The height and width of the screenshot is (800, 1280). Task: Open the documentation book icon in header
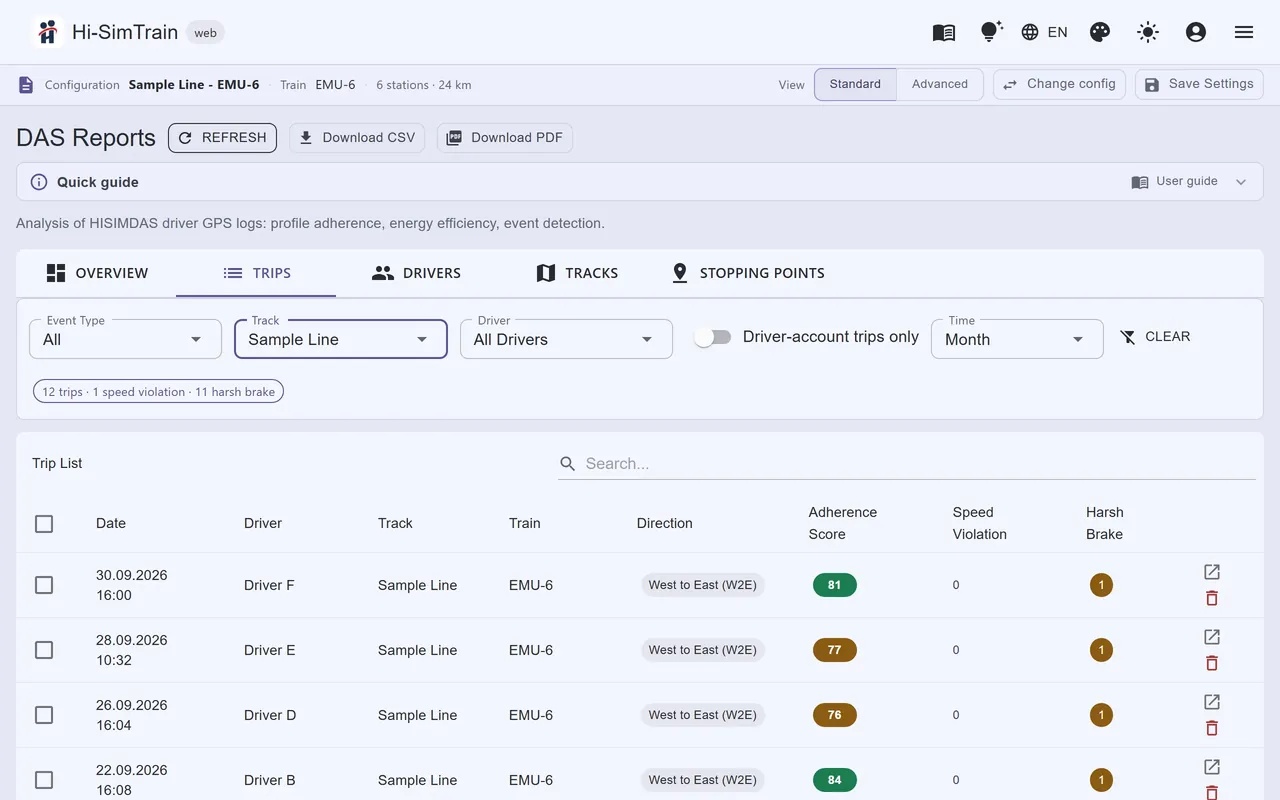click(944, 32)
